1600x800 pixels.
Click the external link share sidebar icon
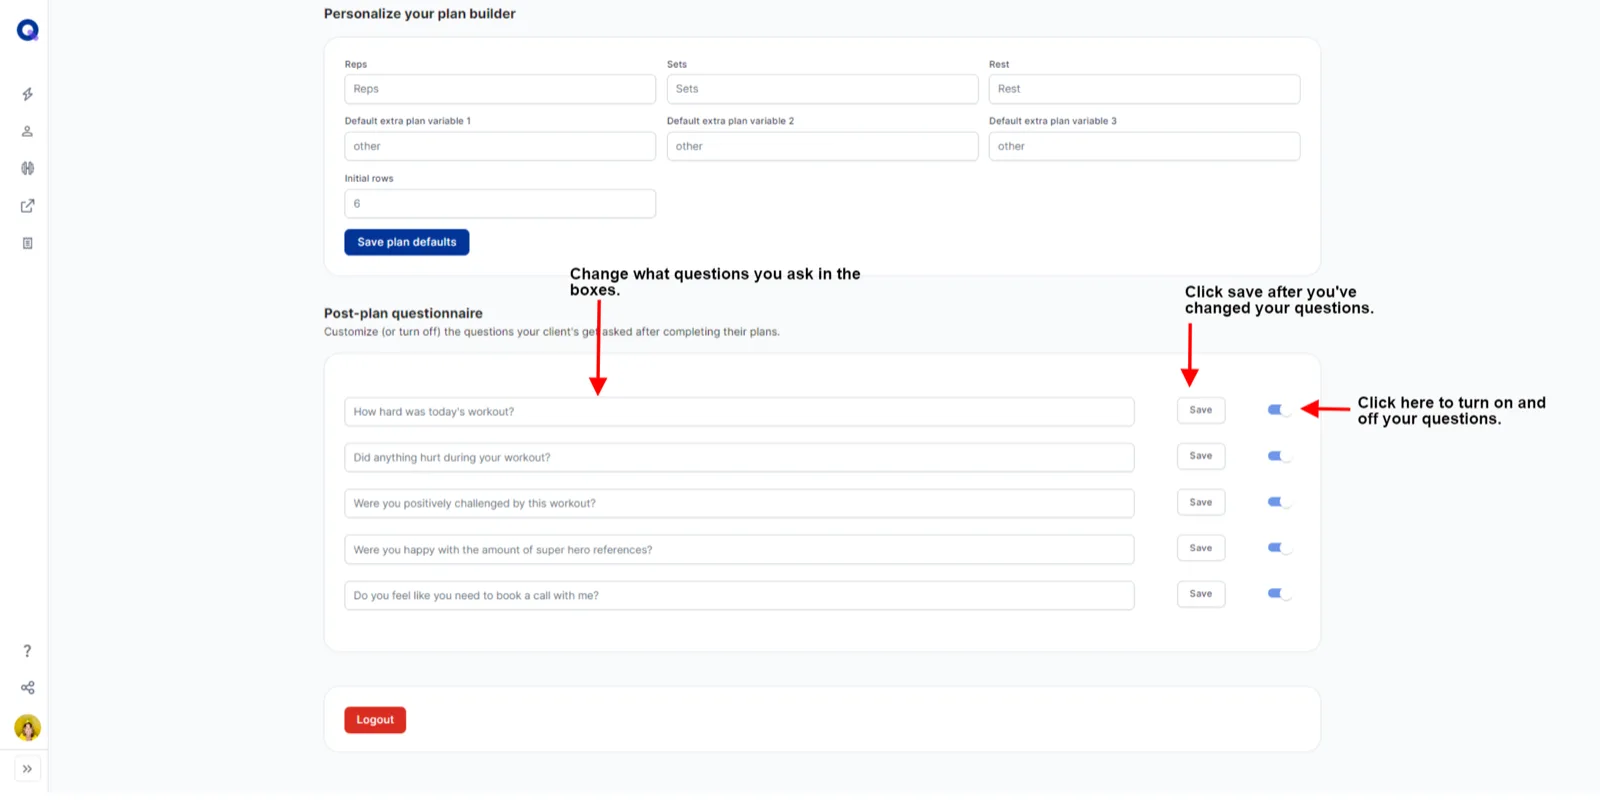click(x=28, y=206)
